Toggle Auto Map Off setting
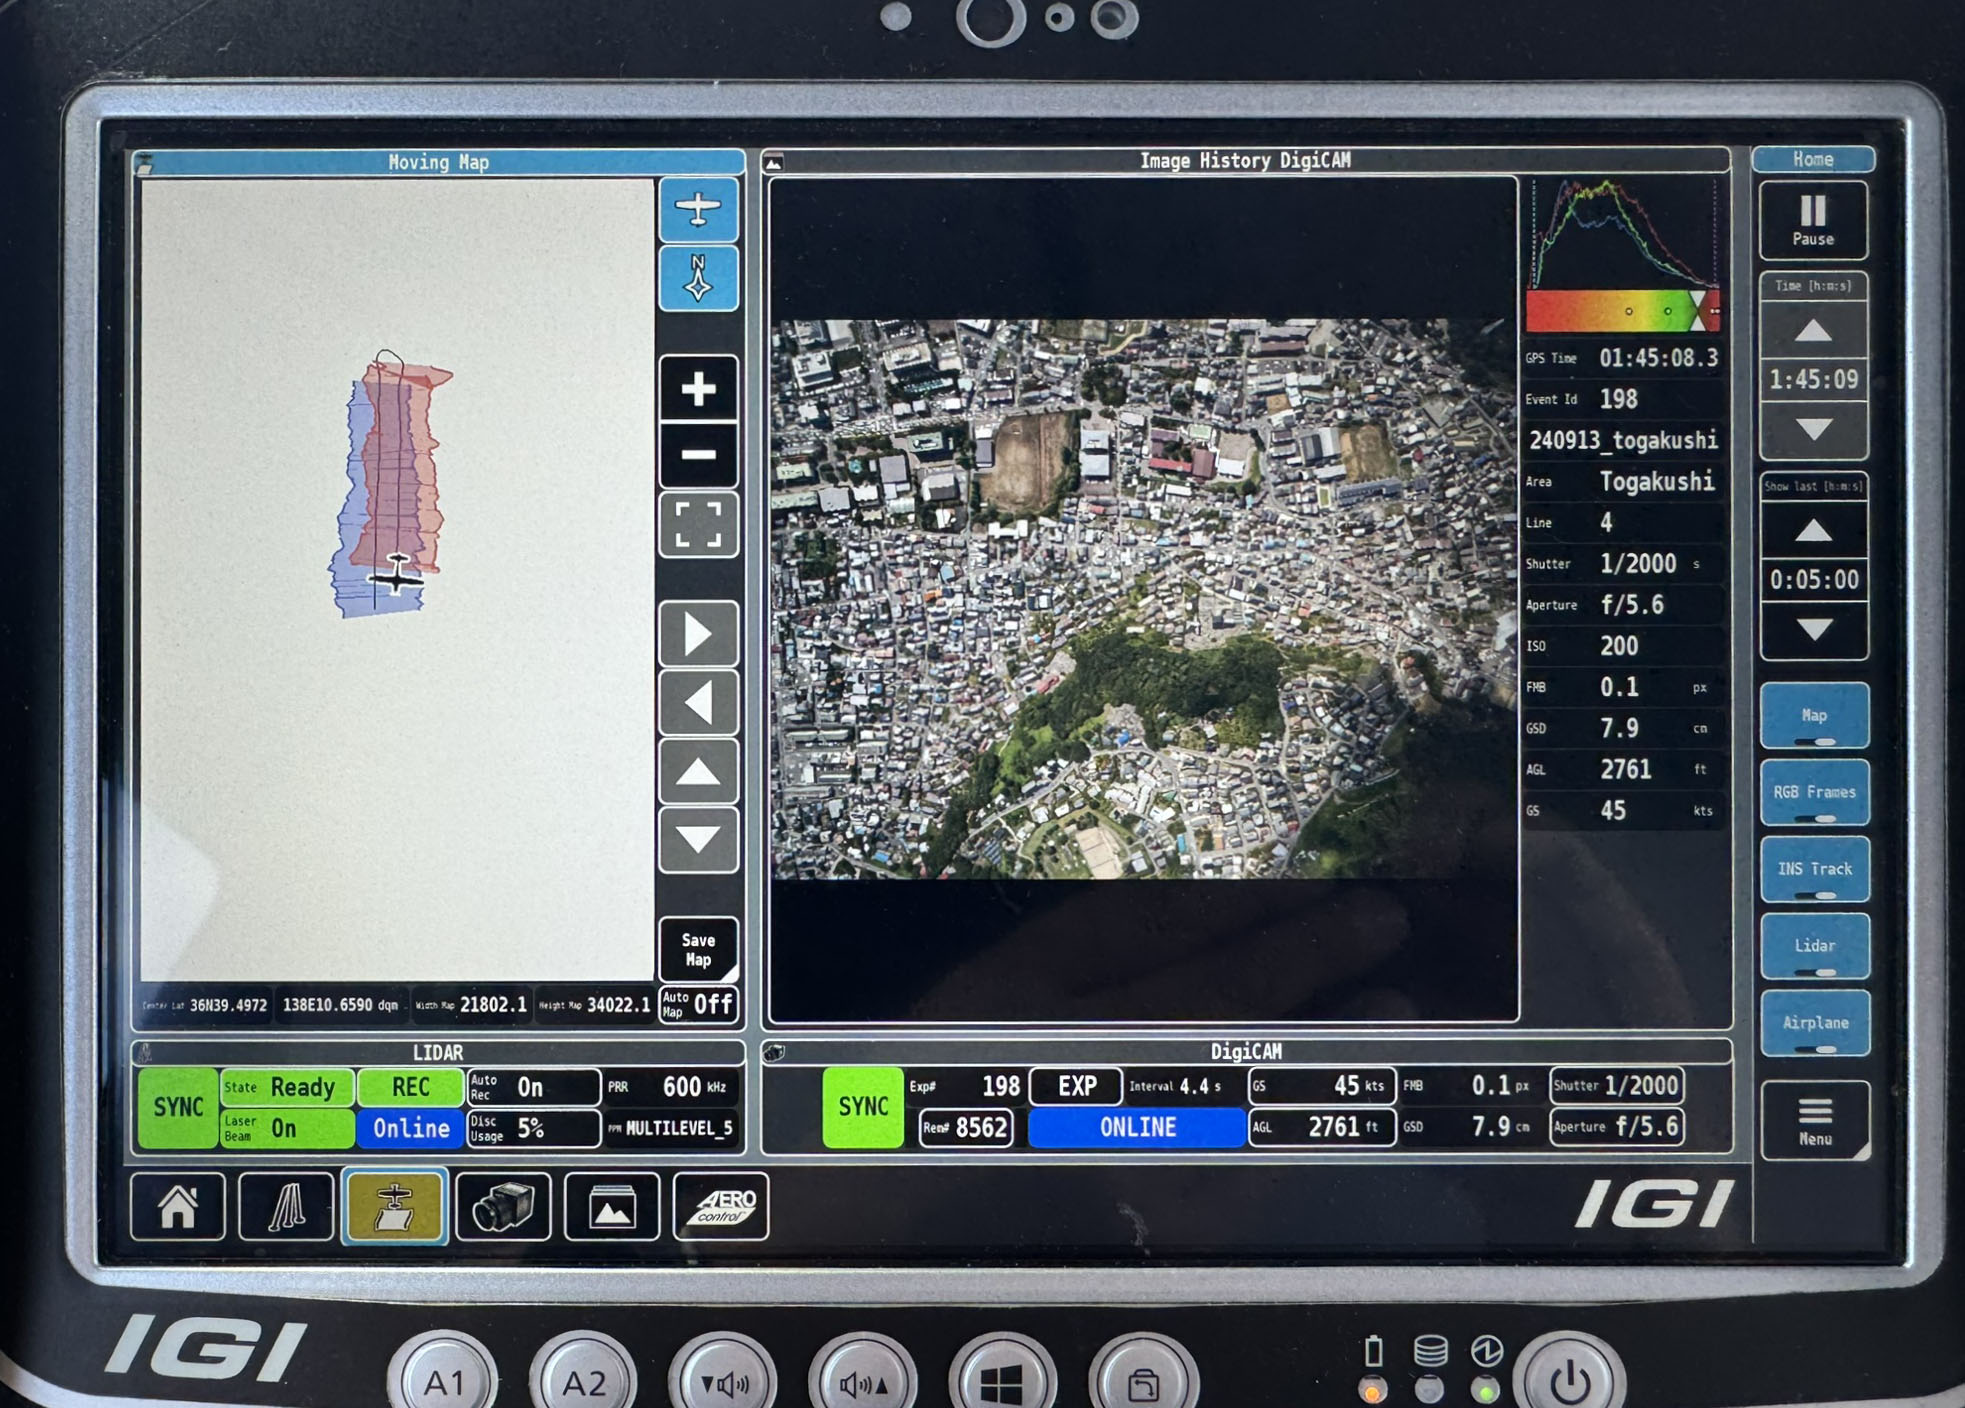This screenshot has width=1965, height=1408. pos(699,1004)
